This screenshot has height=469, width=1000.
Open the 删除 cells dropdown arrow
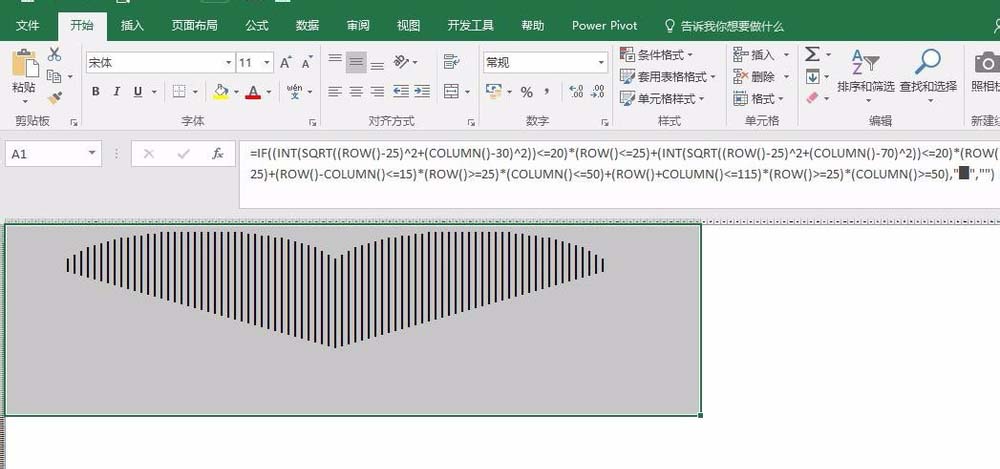pos(786,77)
